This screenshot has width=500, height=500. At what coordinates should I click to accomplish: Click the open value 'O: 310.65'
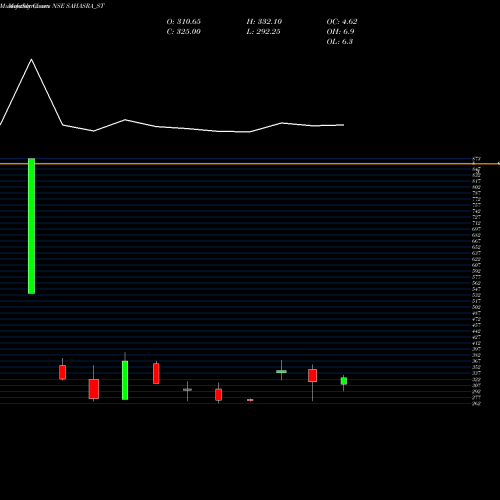click(x=184, y=22)
